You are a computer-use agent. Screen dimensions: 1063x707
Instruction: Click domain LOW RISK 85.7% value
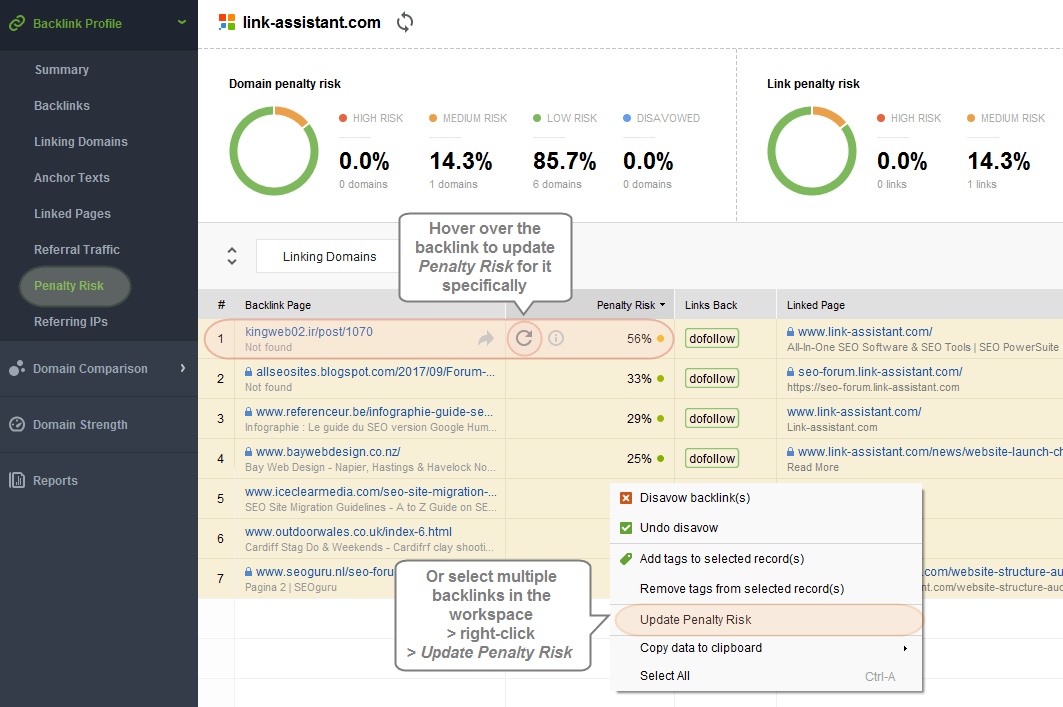coord(564,161)
